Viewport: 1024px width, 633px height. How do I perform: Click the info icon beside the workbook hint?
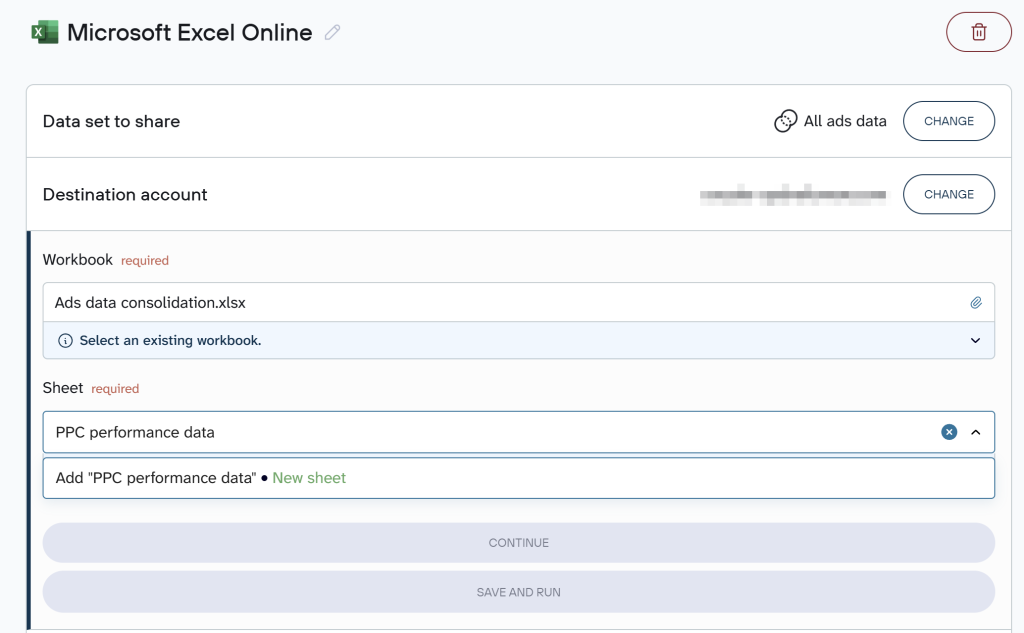(66, 340)
